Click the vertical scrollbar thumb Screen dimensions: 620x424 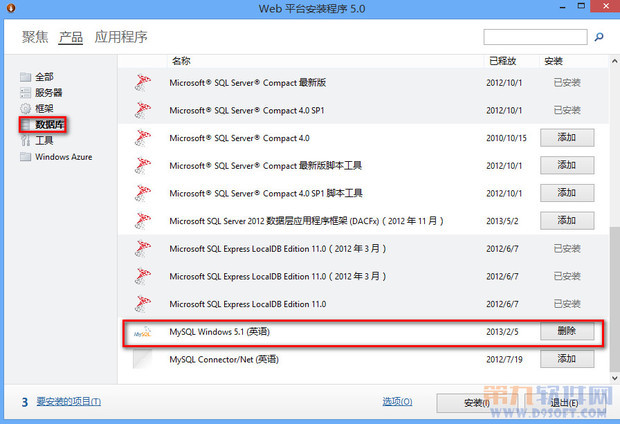tap(614, 299)
